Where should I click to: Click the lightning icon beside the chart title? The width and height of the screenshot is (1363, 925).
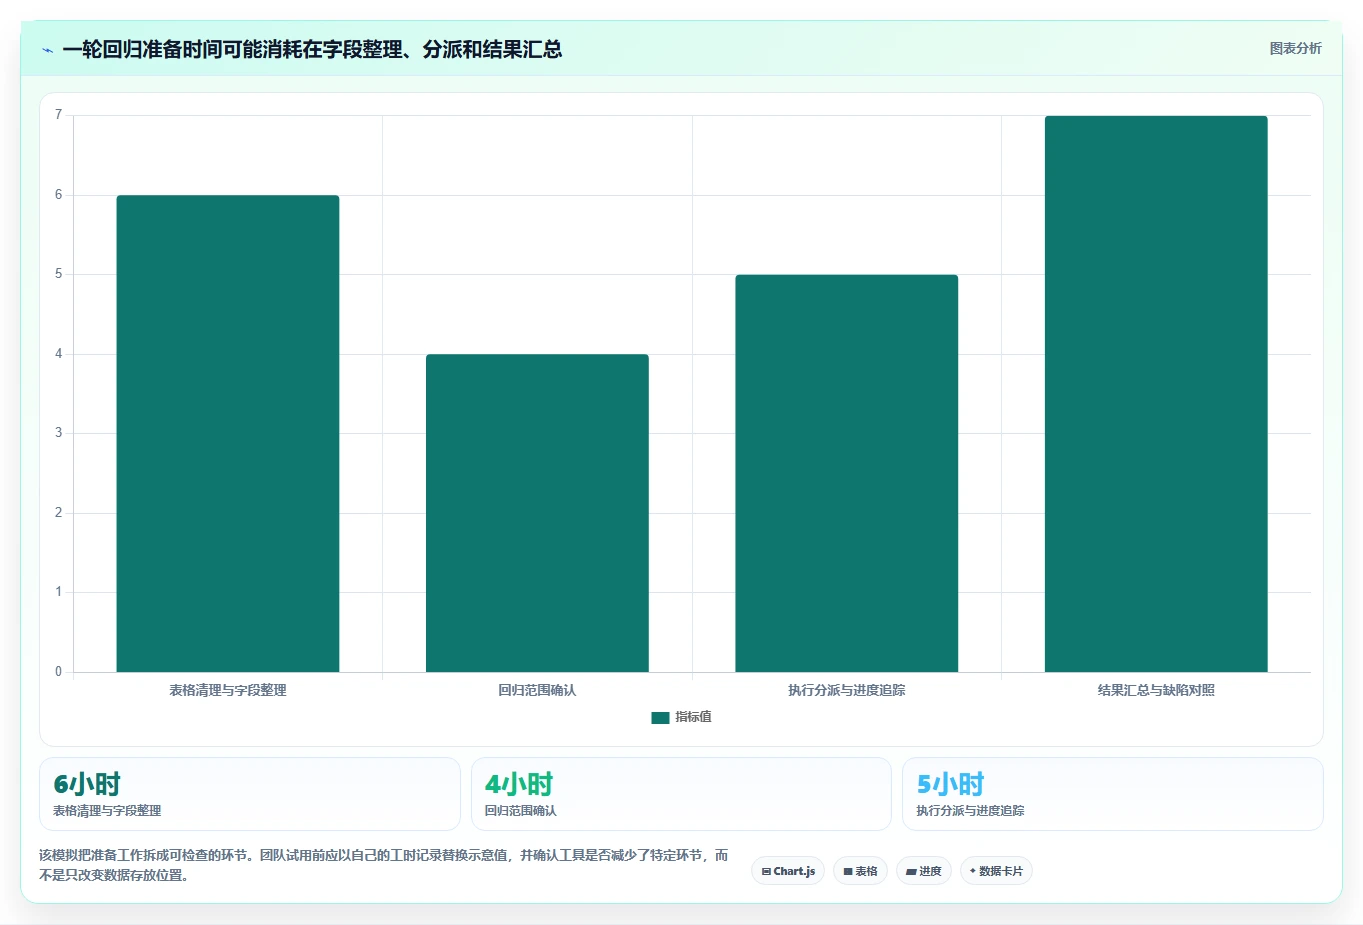(48, 50)
